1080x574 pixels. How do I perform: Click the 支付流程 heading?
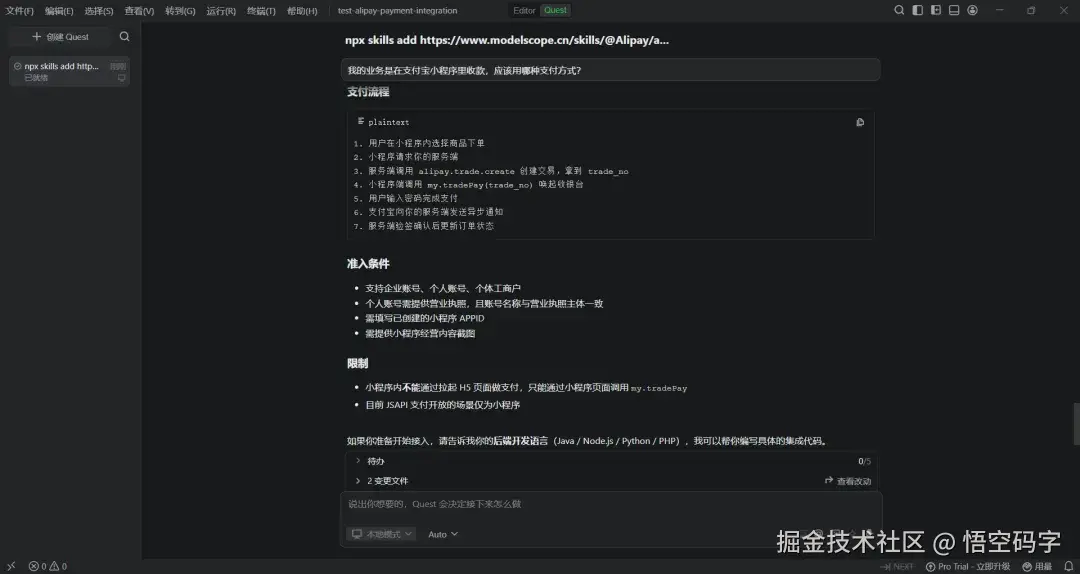pyautogui.click(x=368, y=92)
